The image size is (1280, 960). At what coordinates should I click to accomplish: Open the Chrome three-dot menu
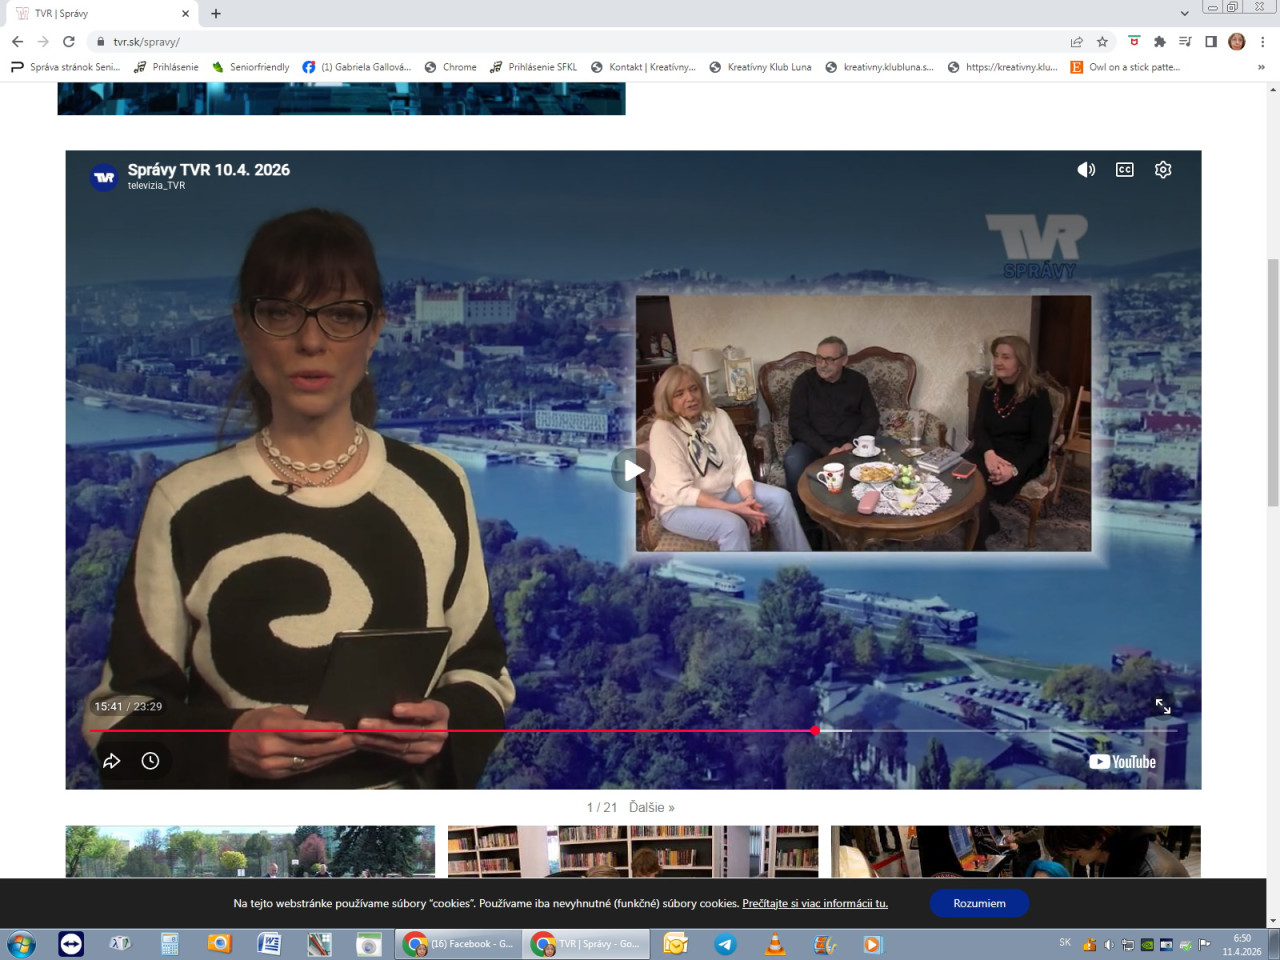click(1262, 42)
